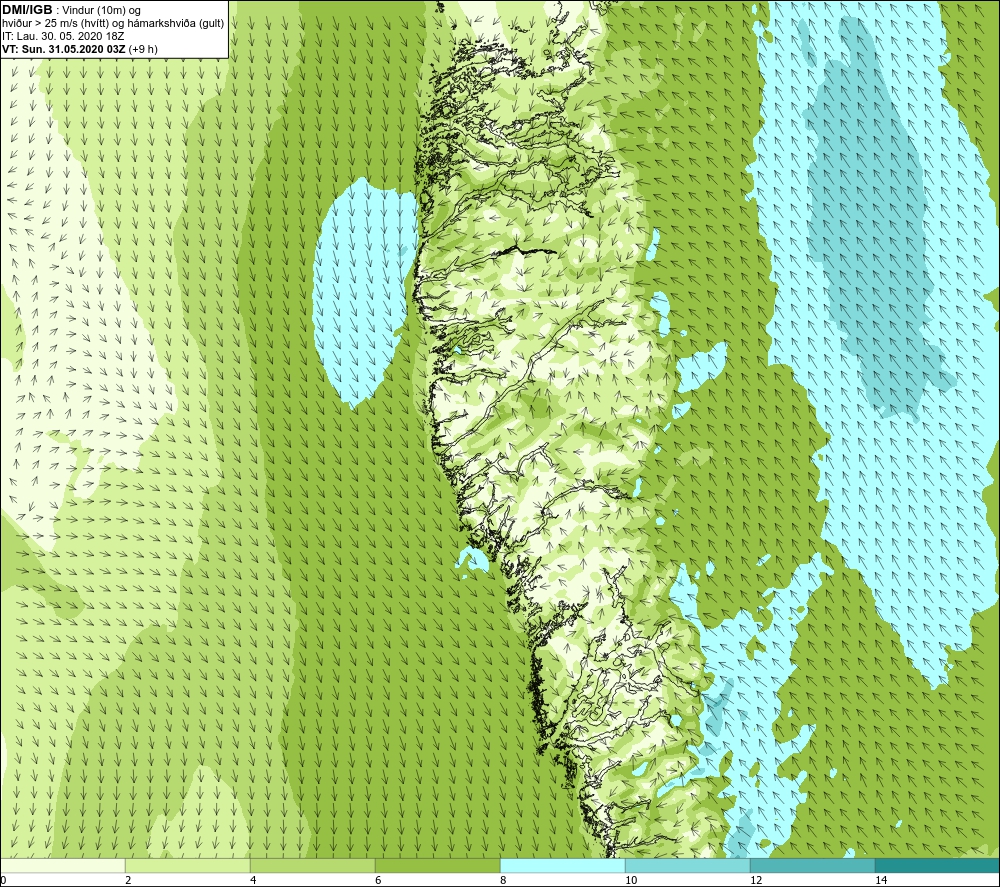Select the 10–12 m/s turquoise swatch
Viewport: 1000px width, 887px height.
tap(688, 865)
